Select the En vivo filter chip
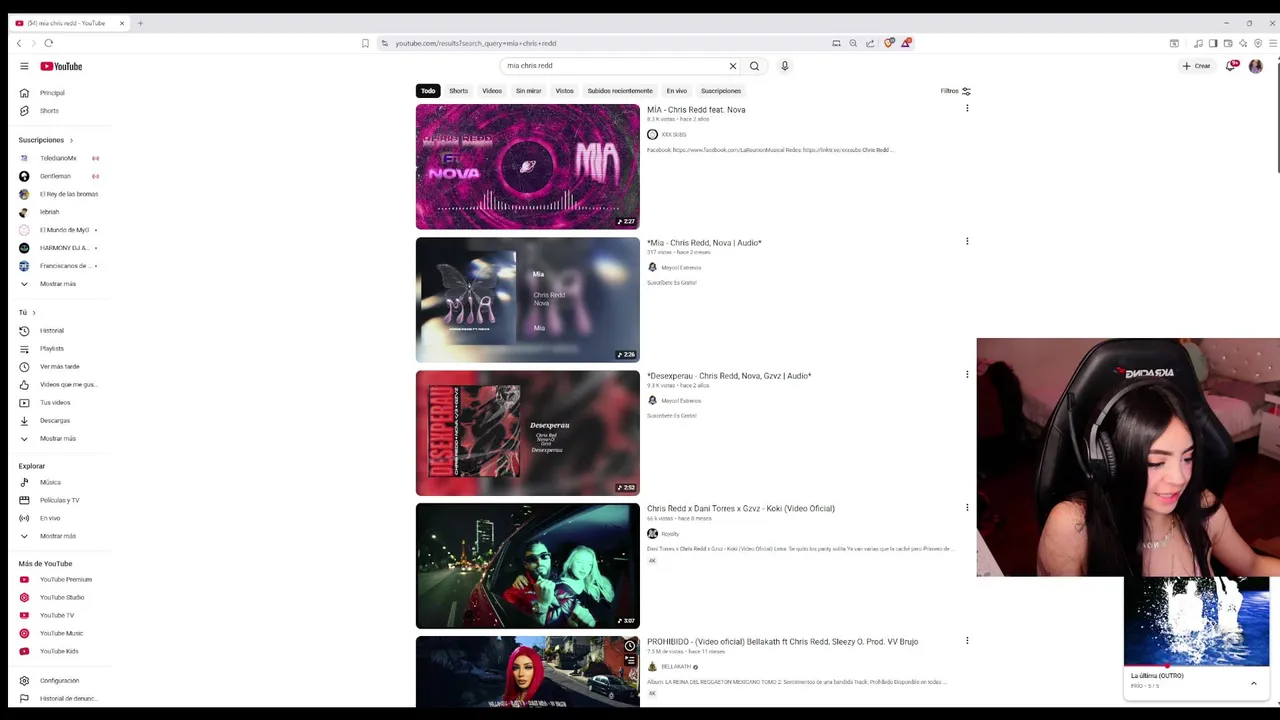Screen dimensions: 1280x720 coord(677,91)
